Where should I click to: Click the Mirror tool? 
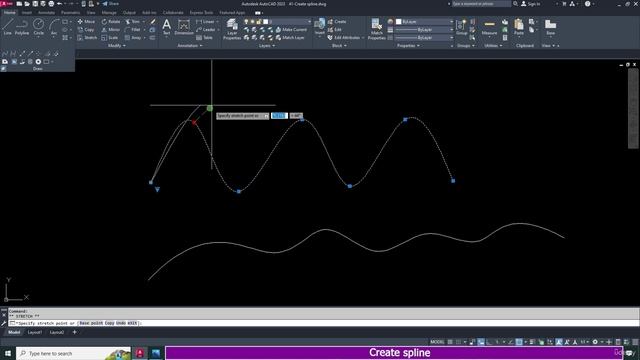pos(111,29)
